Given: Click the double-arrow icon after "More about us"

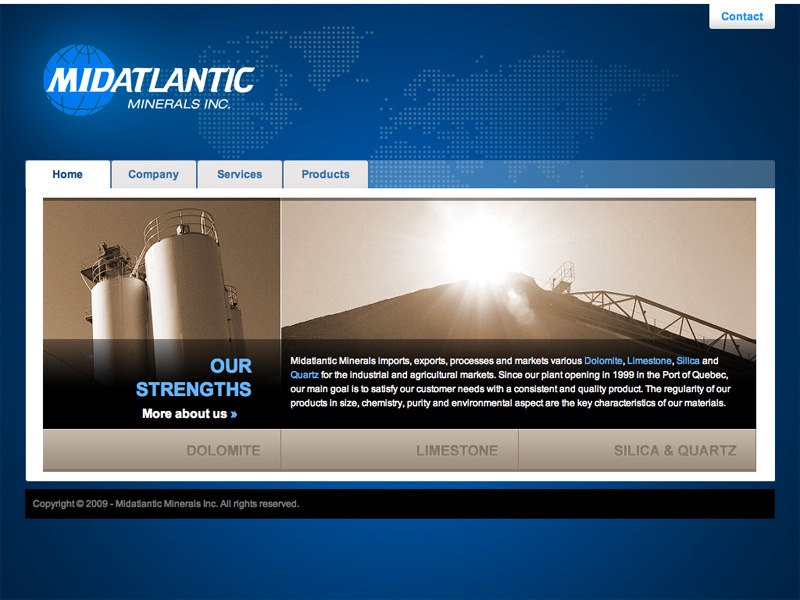Looking at the screenshot, I should click(x=234, y=414).
